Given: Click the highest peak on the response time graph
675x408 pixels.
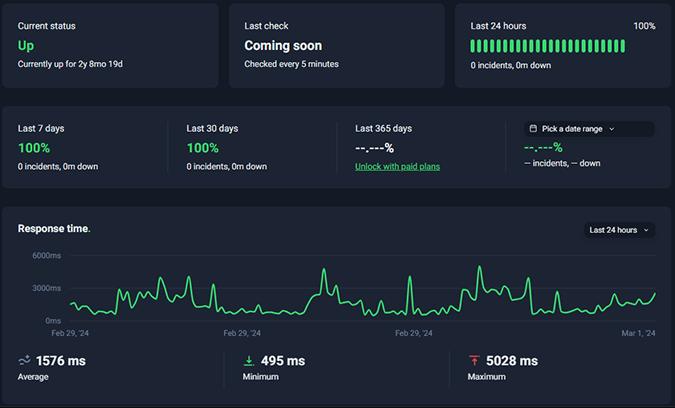Looking at the screenshot, I should (480, 267).
